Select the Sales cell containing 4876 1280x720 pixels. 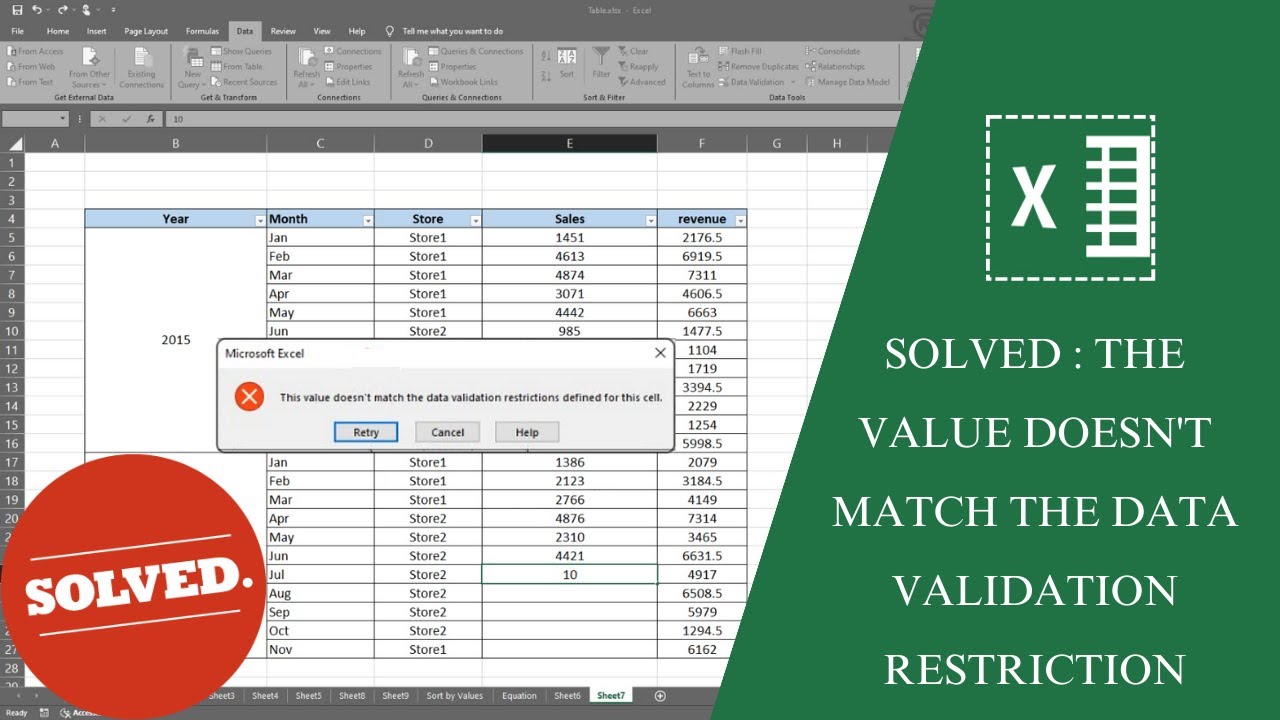click(569, 518)
